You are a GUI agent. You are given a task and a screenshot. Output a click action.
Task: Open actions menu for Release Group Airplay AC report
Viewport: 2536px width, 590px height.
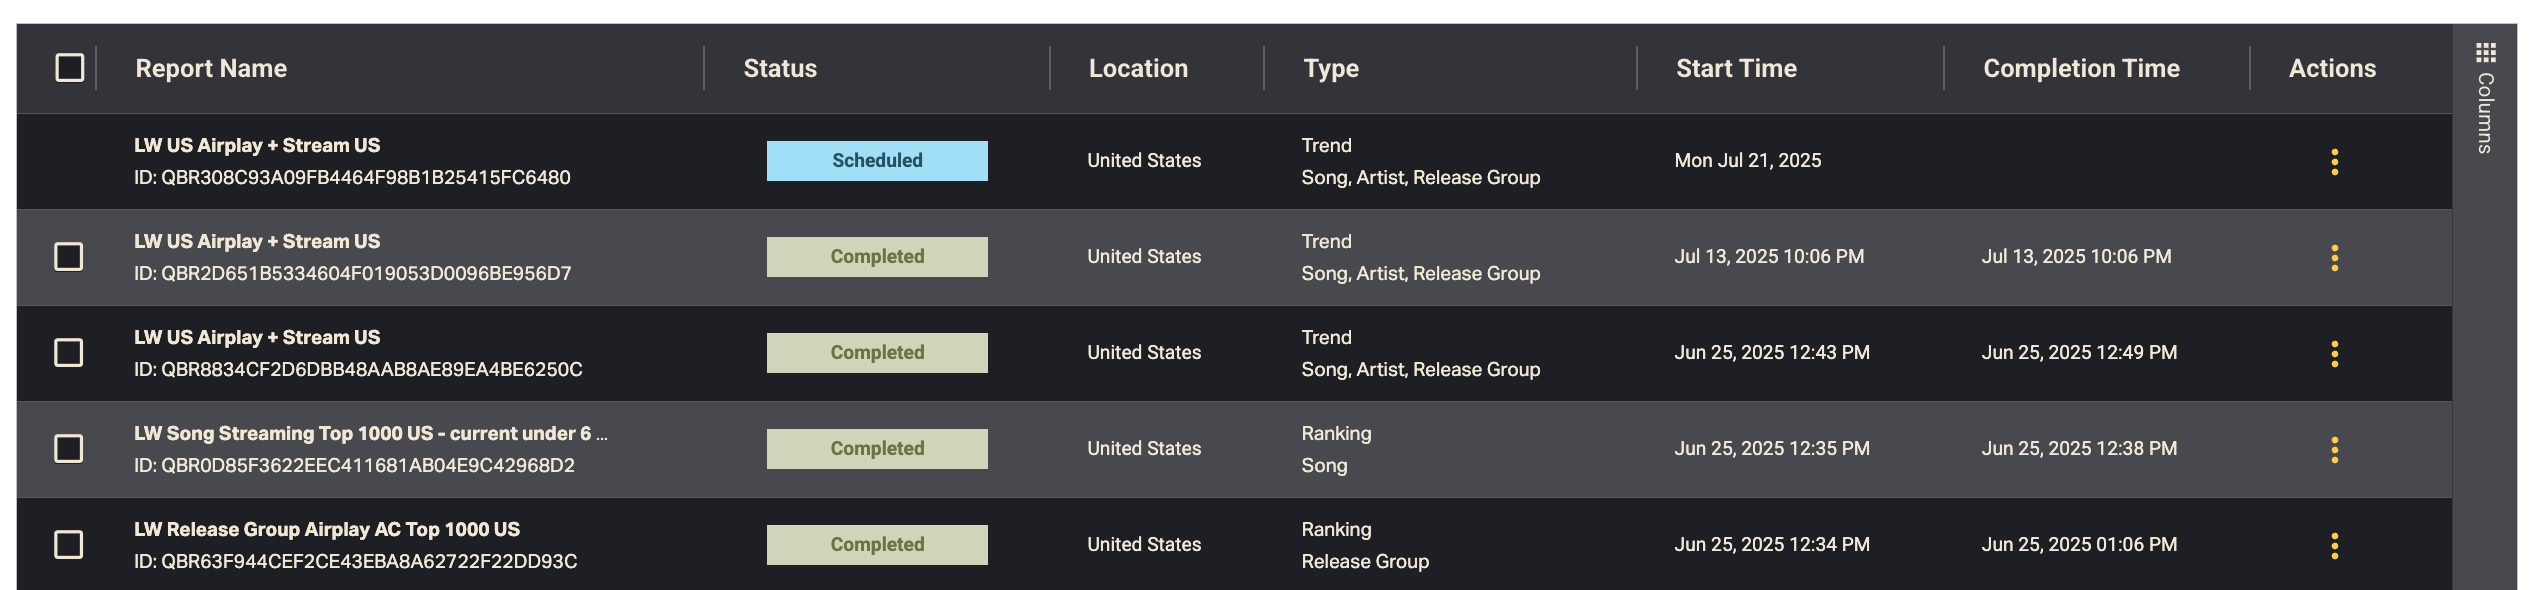coord(2334,545)
